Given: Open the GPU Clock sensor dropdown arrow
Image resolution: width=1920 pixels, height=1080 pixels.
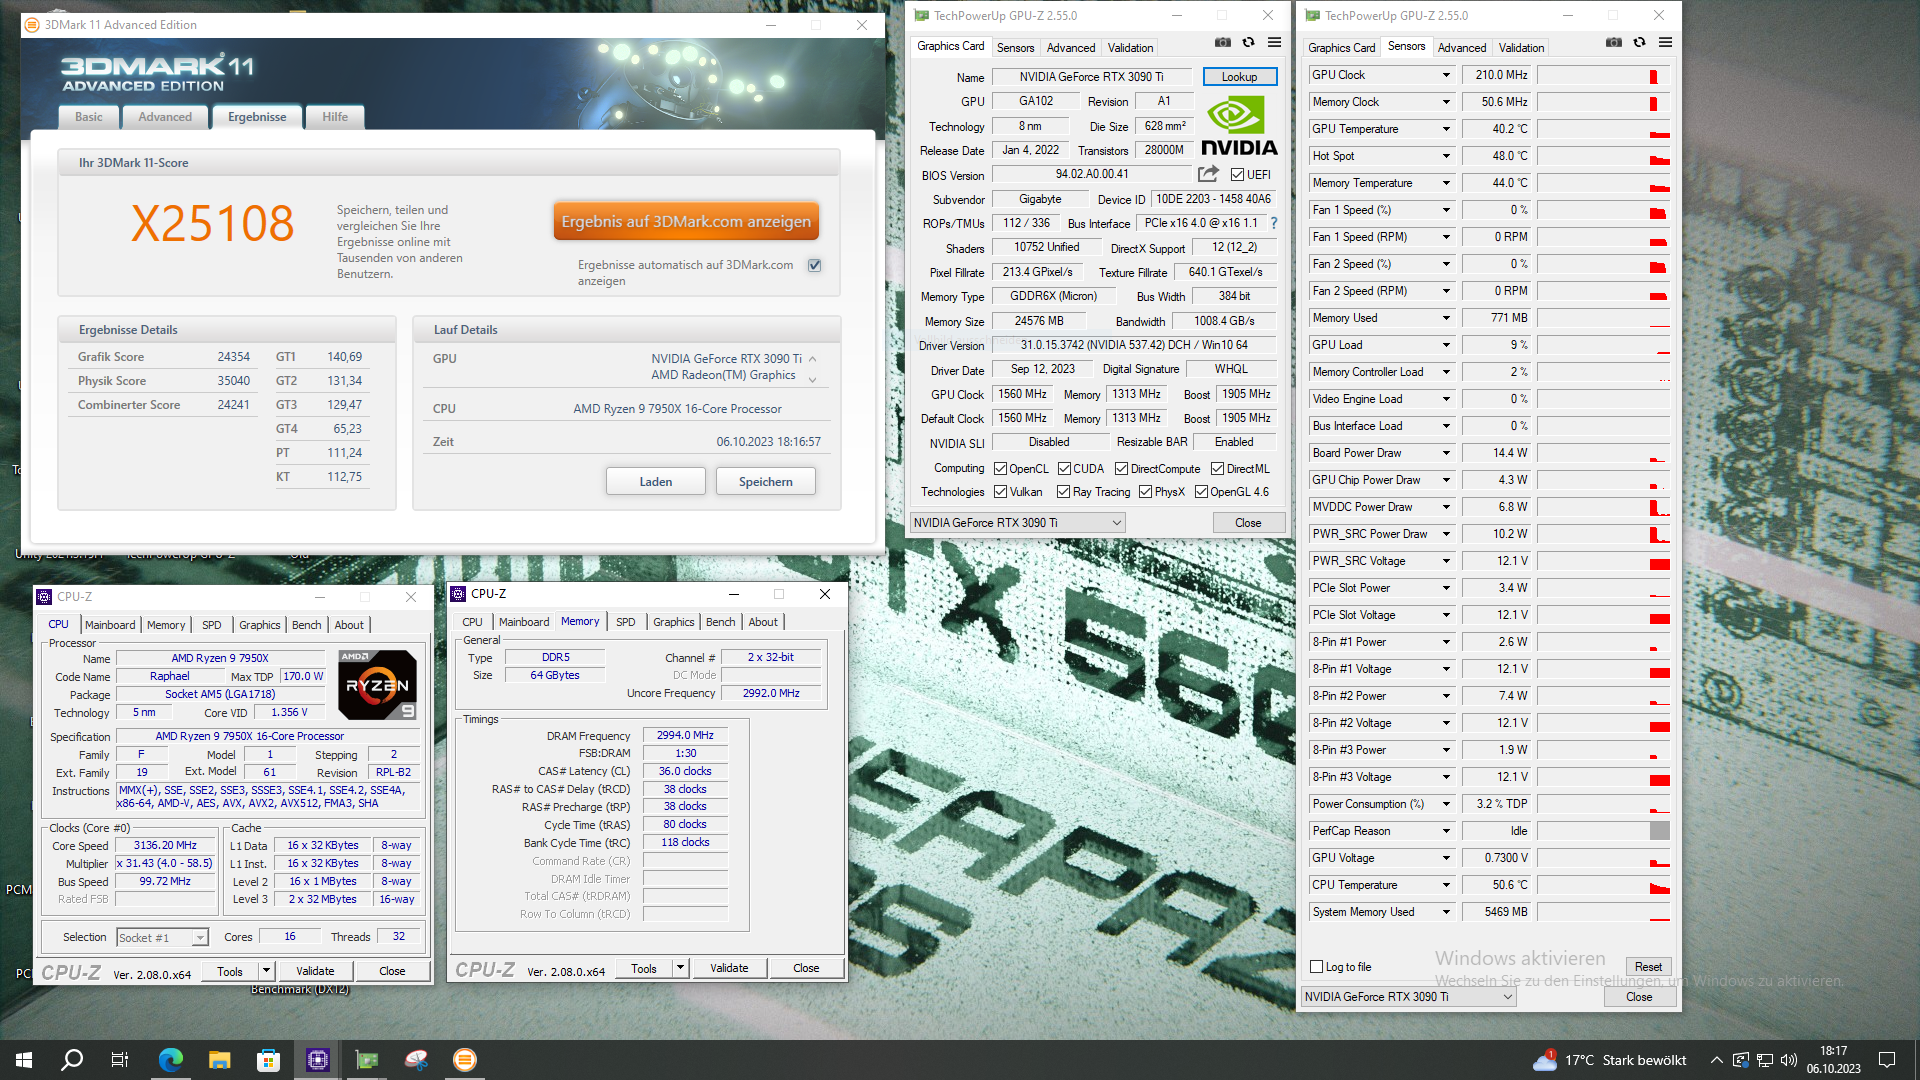Looking at the screenshot, I should tap(1446, 75).
